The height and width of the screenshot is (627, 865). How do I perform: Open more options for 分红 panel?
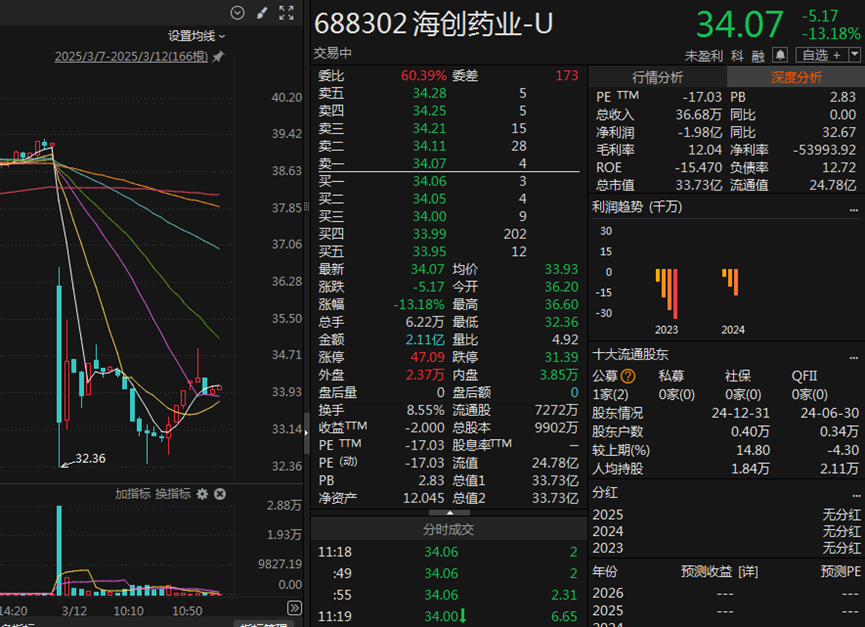(x=856, y=494)
